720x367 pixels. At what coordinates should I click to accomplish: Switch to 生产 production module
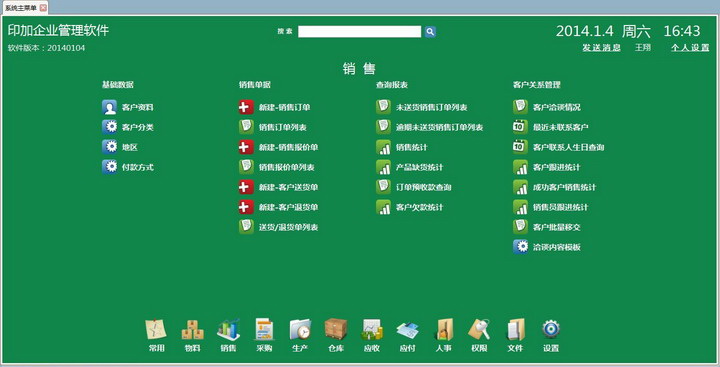coord(300,335)
